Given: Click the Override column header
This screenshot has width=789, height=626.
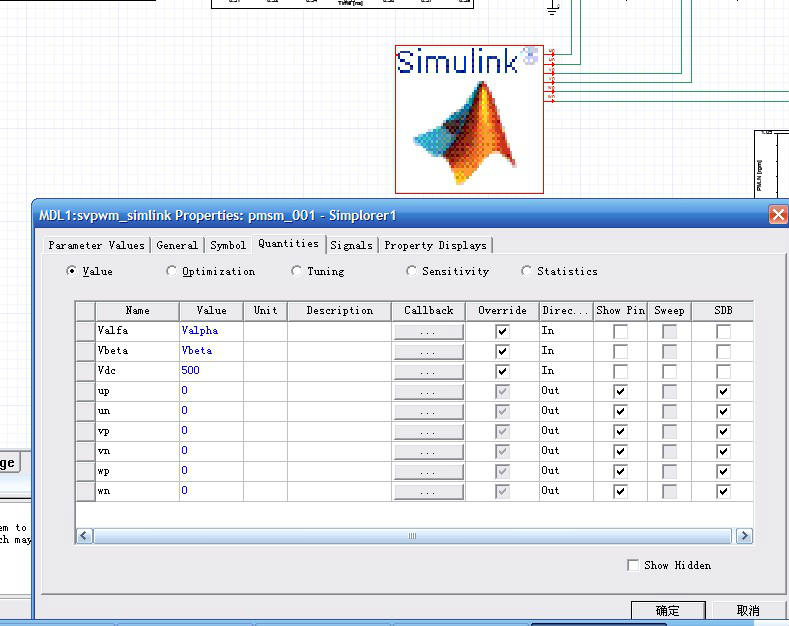Looking at the screenshot, I should tap(502, 310).
